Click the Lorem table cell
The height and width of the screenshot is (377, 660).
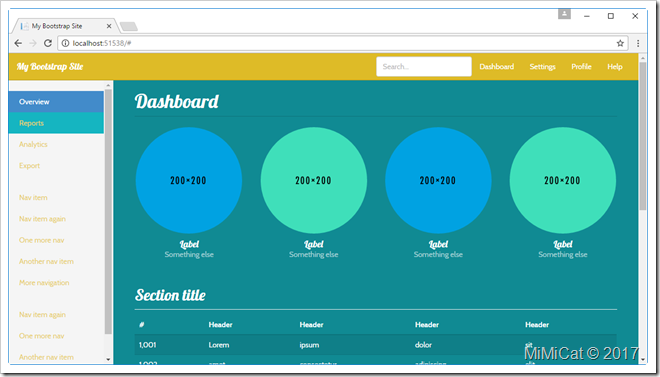tap(219, 345)
